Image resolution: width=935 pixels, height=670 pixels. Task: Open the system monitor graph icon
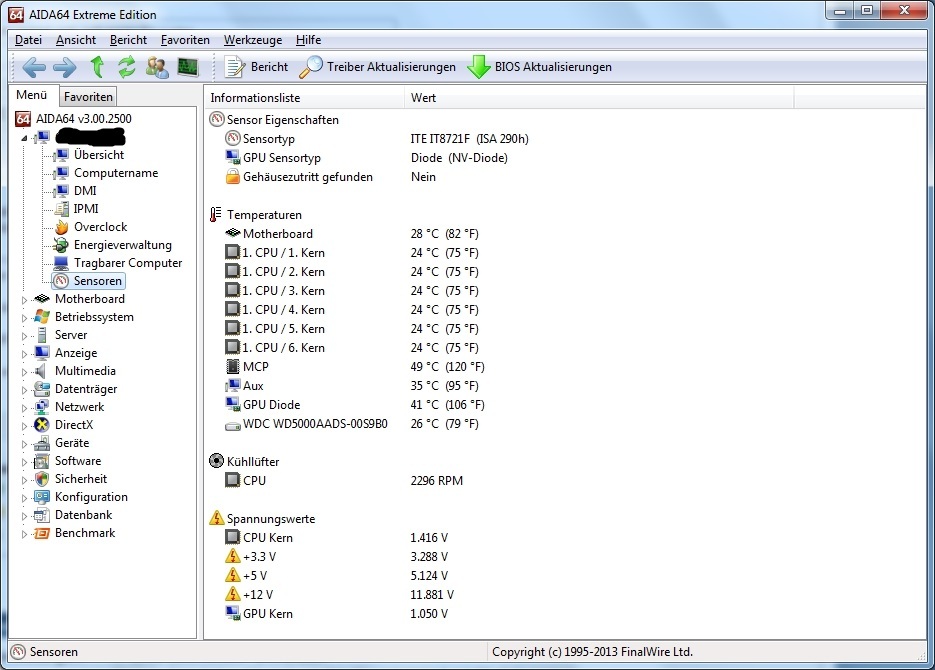(x=188, y=67)
